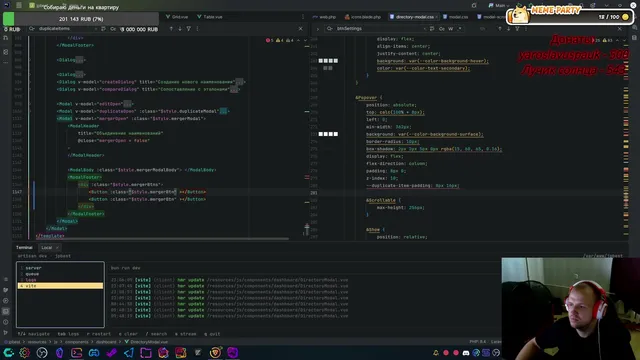Open the left editor tab list menu
640x360 pixels.
(302, 17)
